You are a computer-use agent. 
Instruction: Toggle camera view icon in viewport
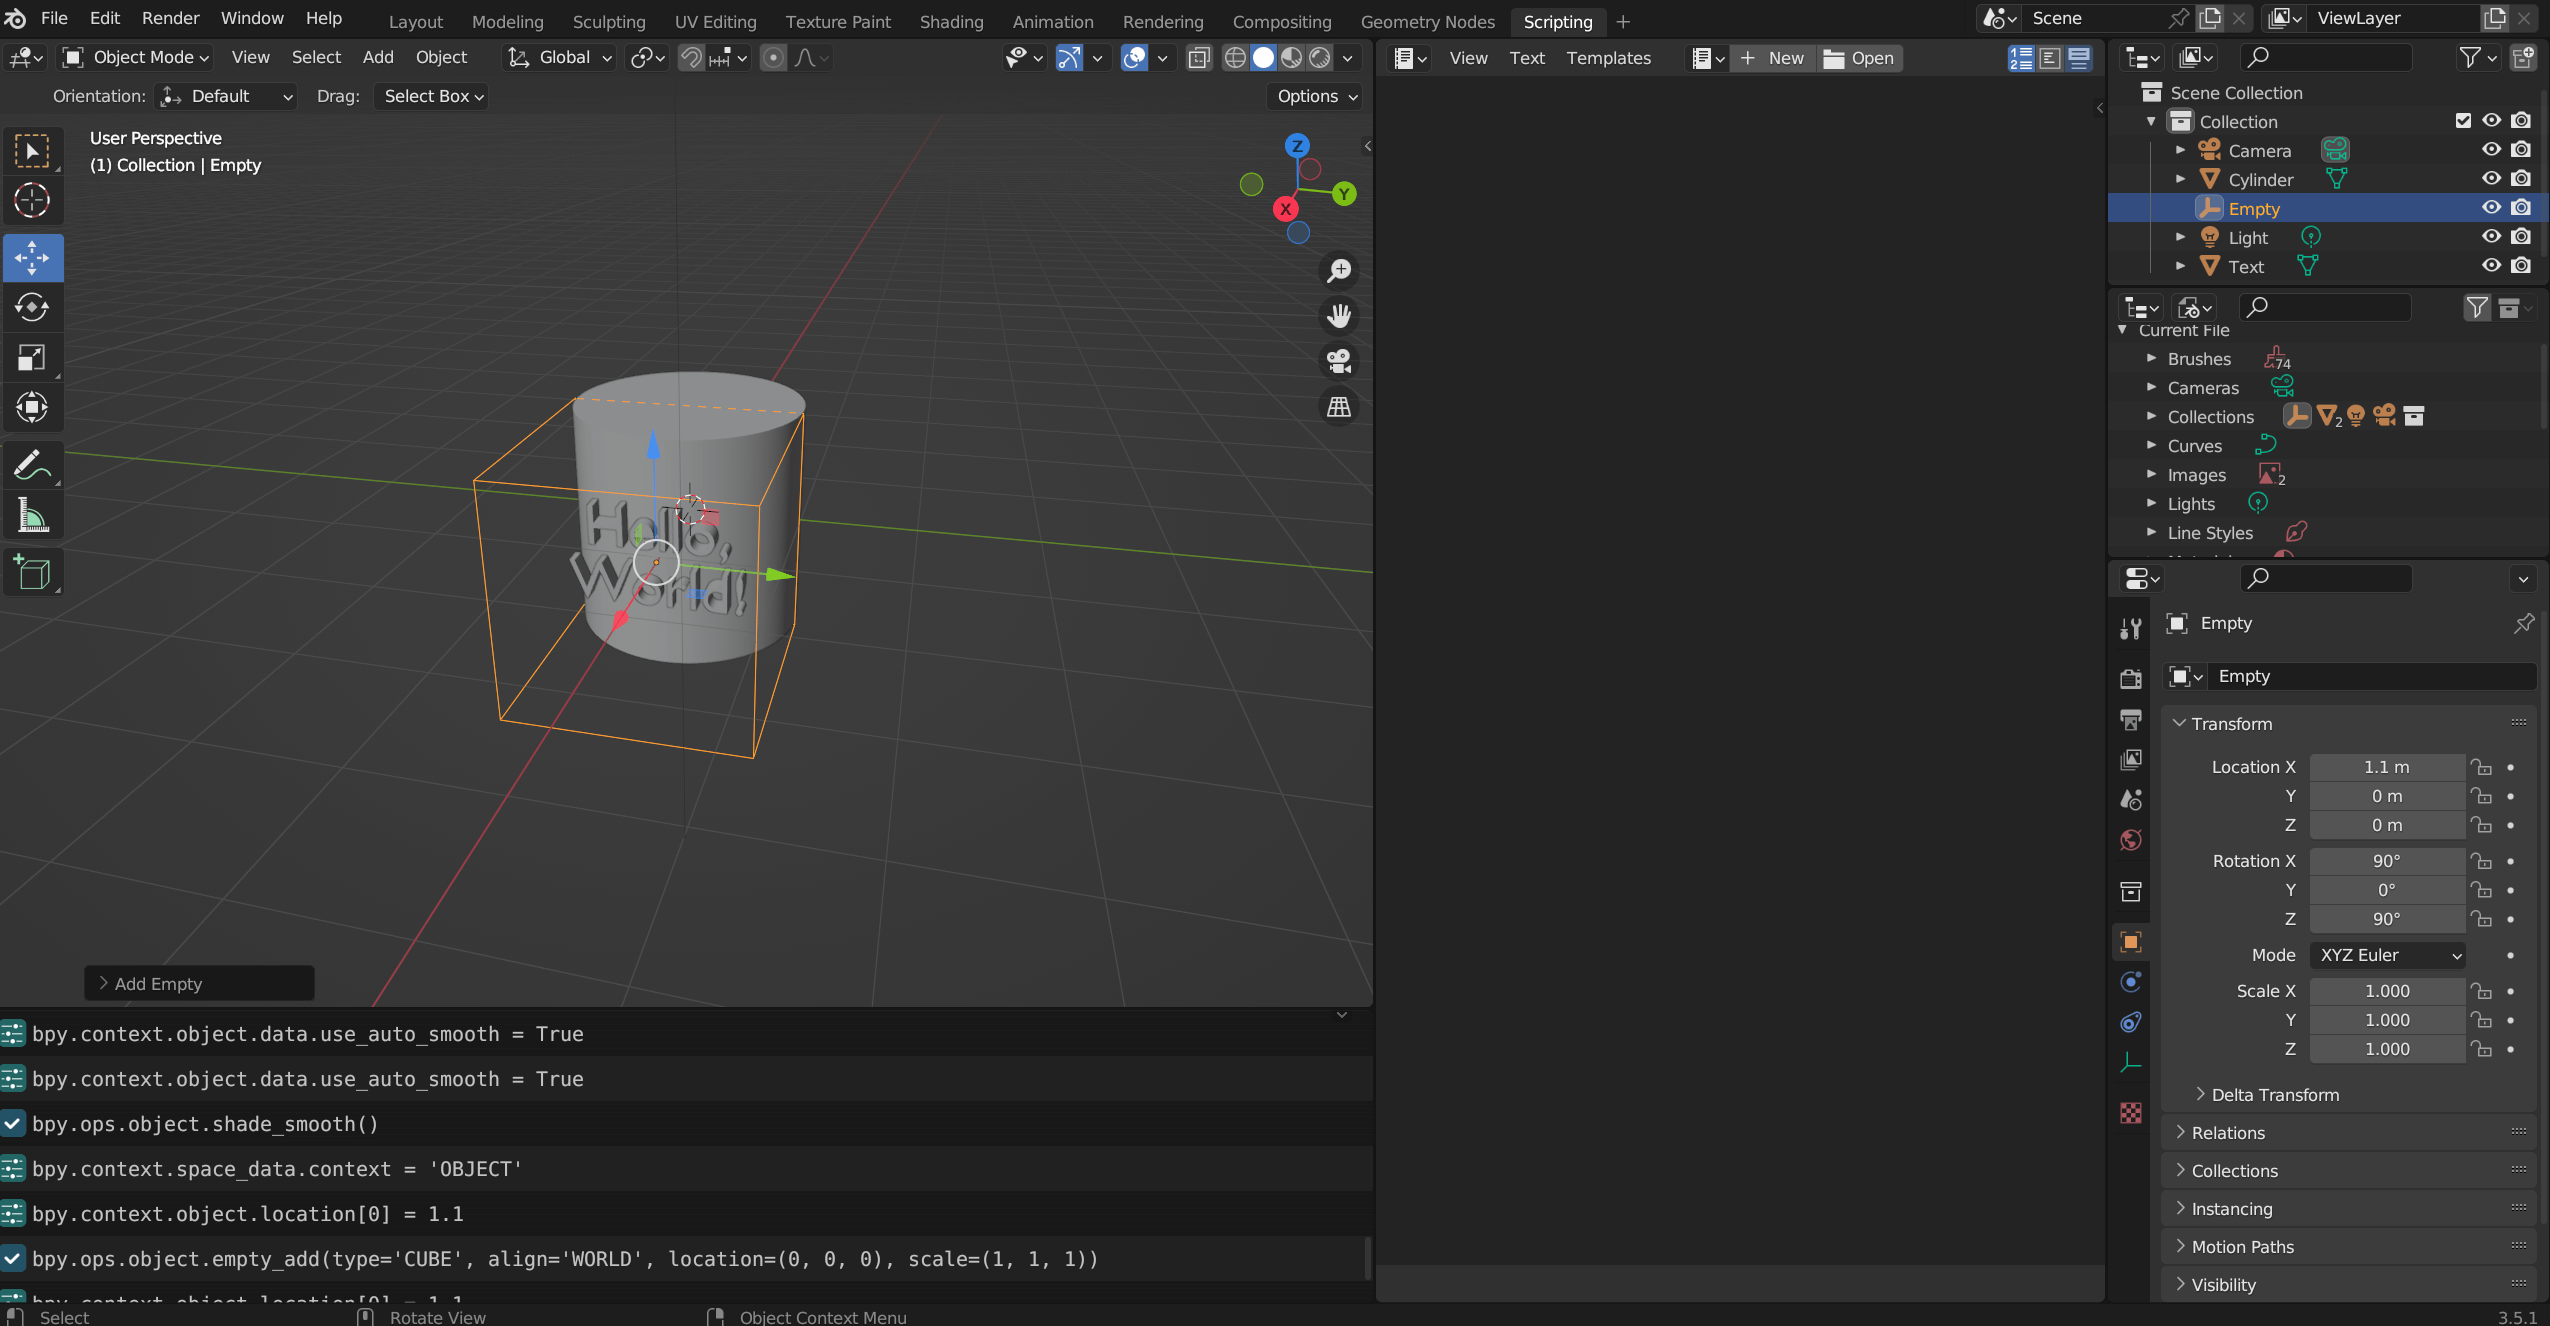pos(1338,361)
